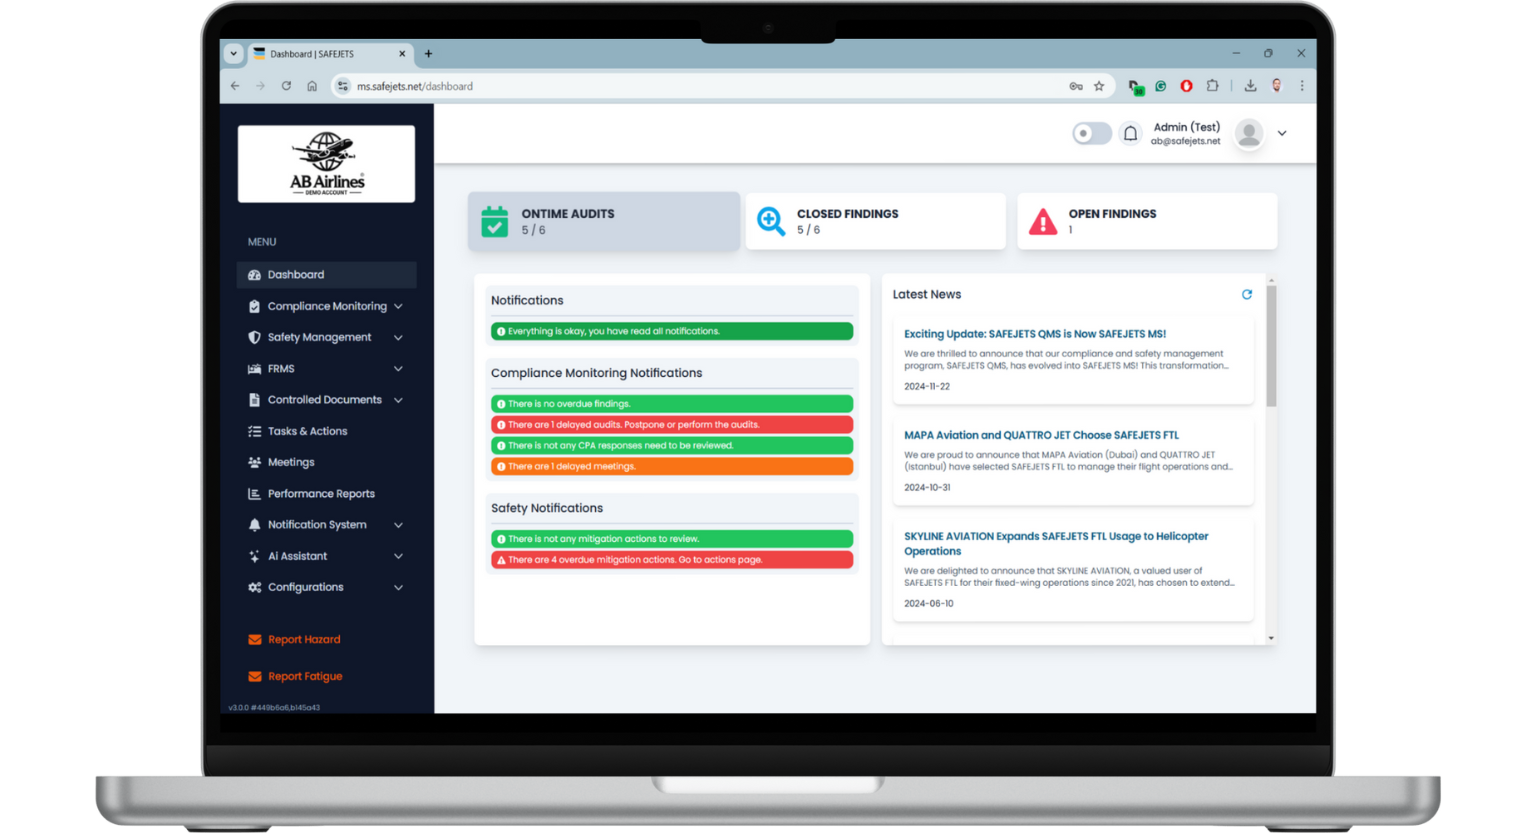Click the Latest News scrollbar thumb
Viewport: 1536px width, 833px height.
1271,346
